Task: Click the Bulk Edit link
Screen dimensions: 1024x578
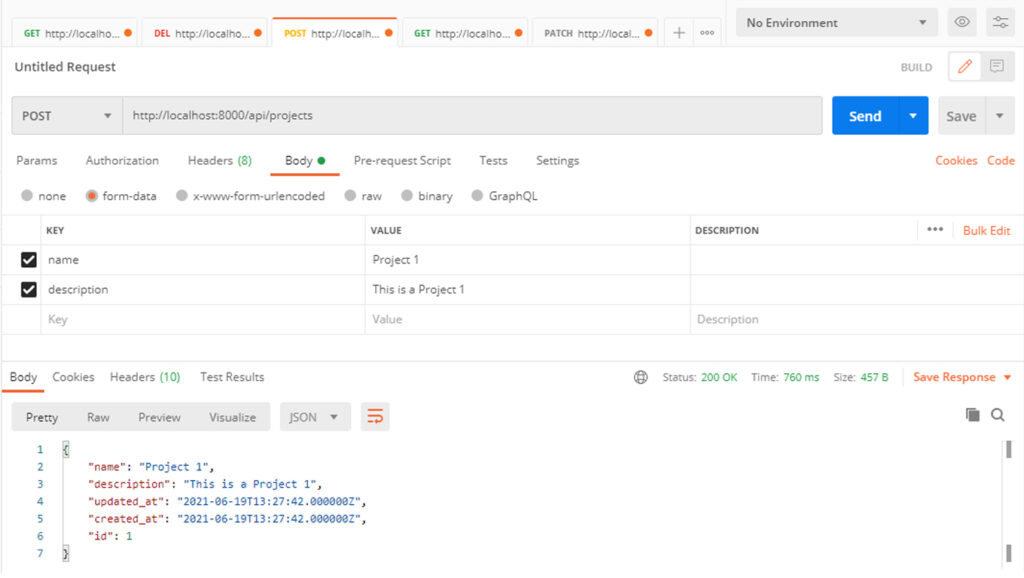Action: (x=986, y=230)
